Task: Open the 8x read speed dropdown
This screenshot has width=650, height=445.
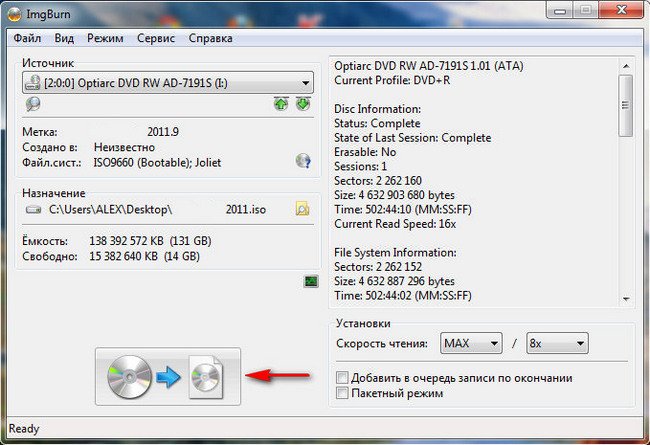Action: tap(557, 343)
